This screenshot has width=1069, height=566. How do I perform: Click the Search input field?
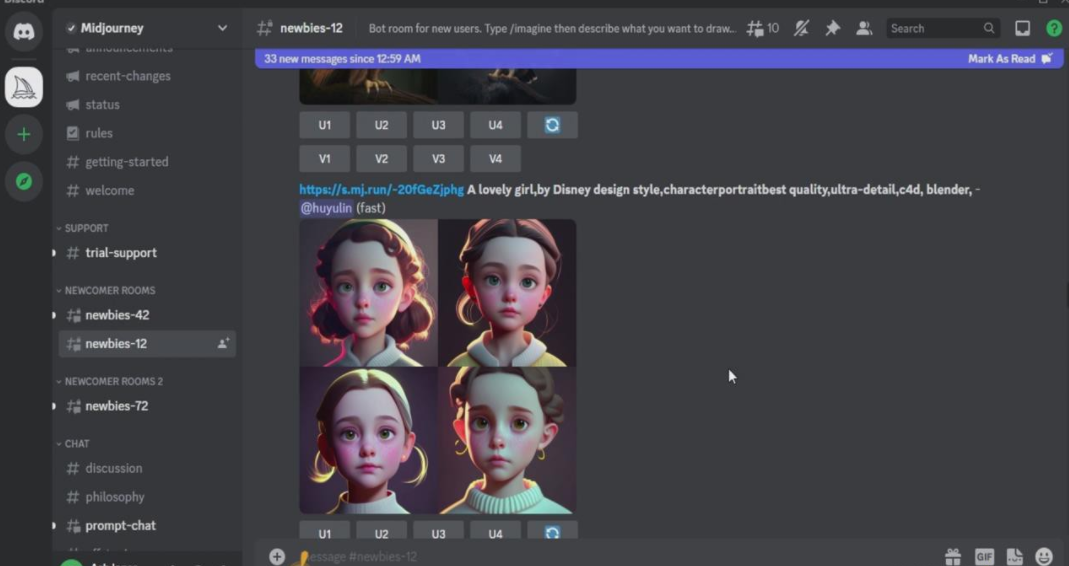(932, 28)
